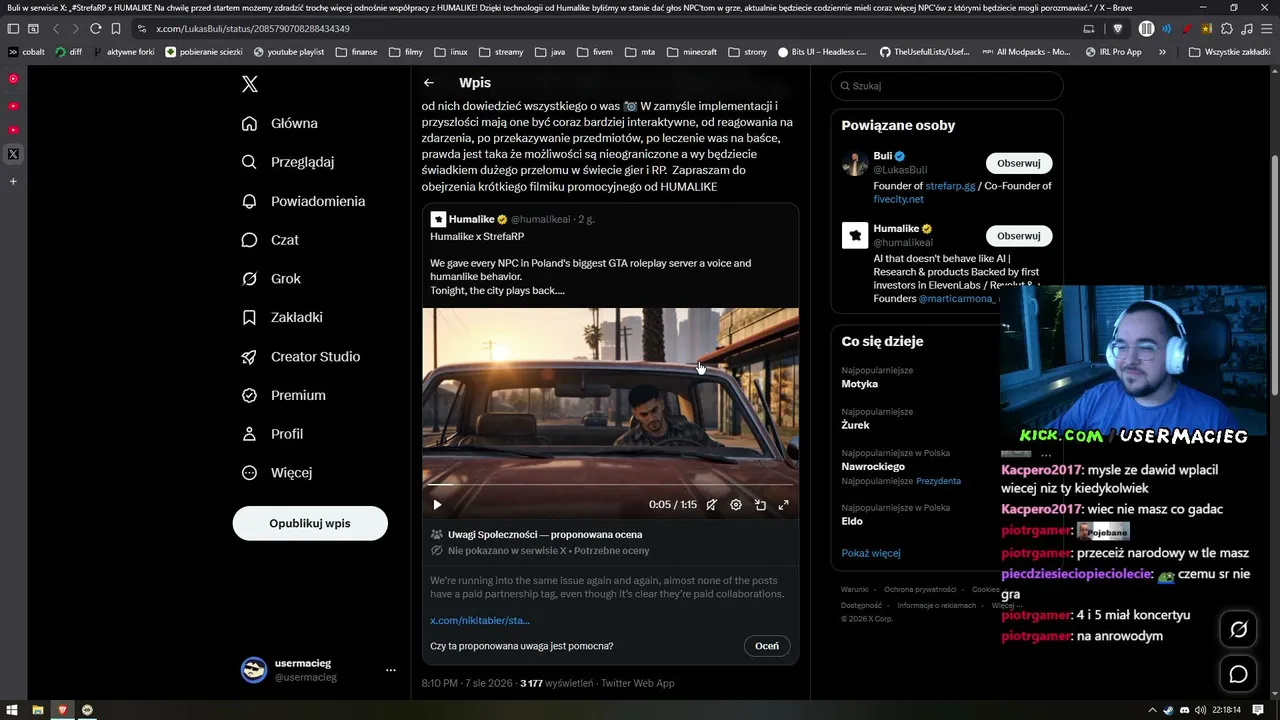Seek on the video progress bar
The width and height of the screenshot is (1280, 720).
610,485
